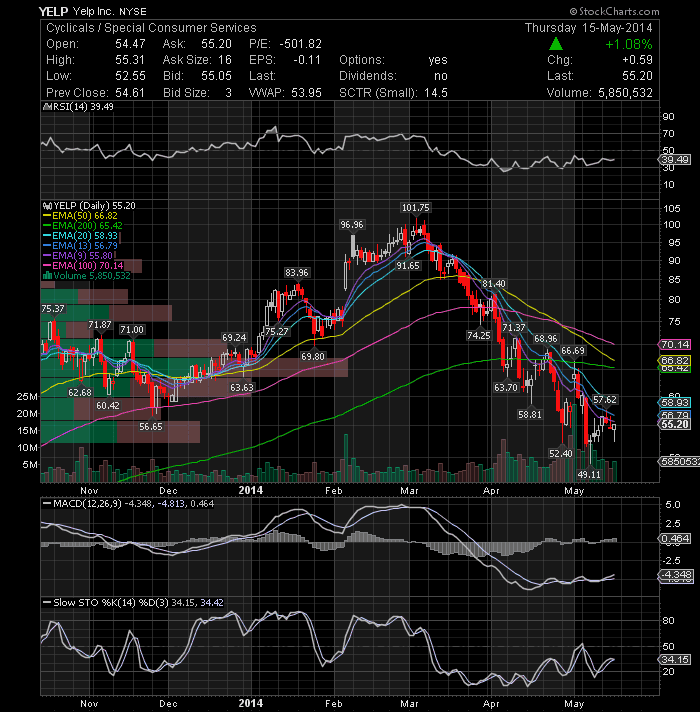Click the green up-arrow change indicator

tap(556, 44)
